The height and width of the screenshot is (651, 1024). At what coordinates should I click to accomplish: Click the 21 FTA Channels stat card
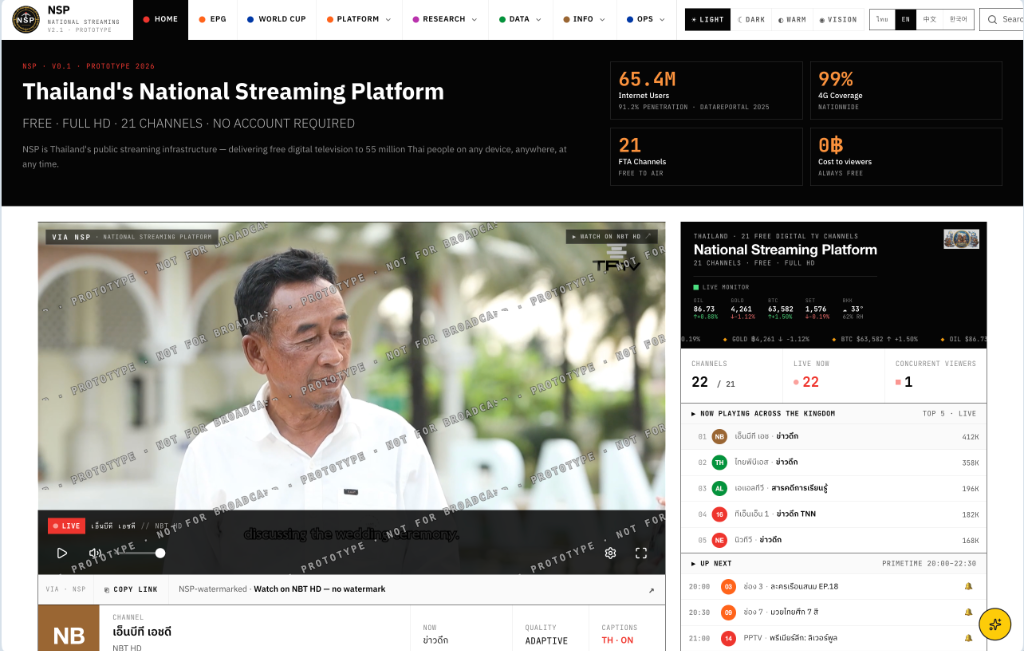click(x=706, y=157)
